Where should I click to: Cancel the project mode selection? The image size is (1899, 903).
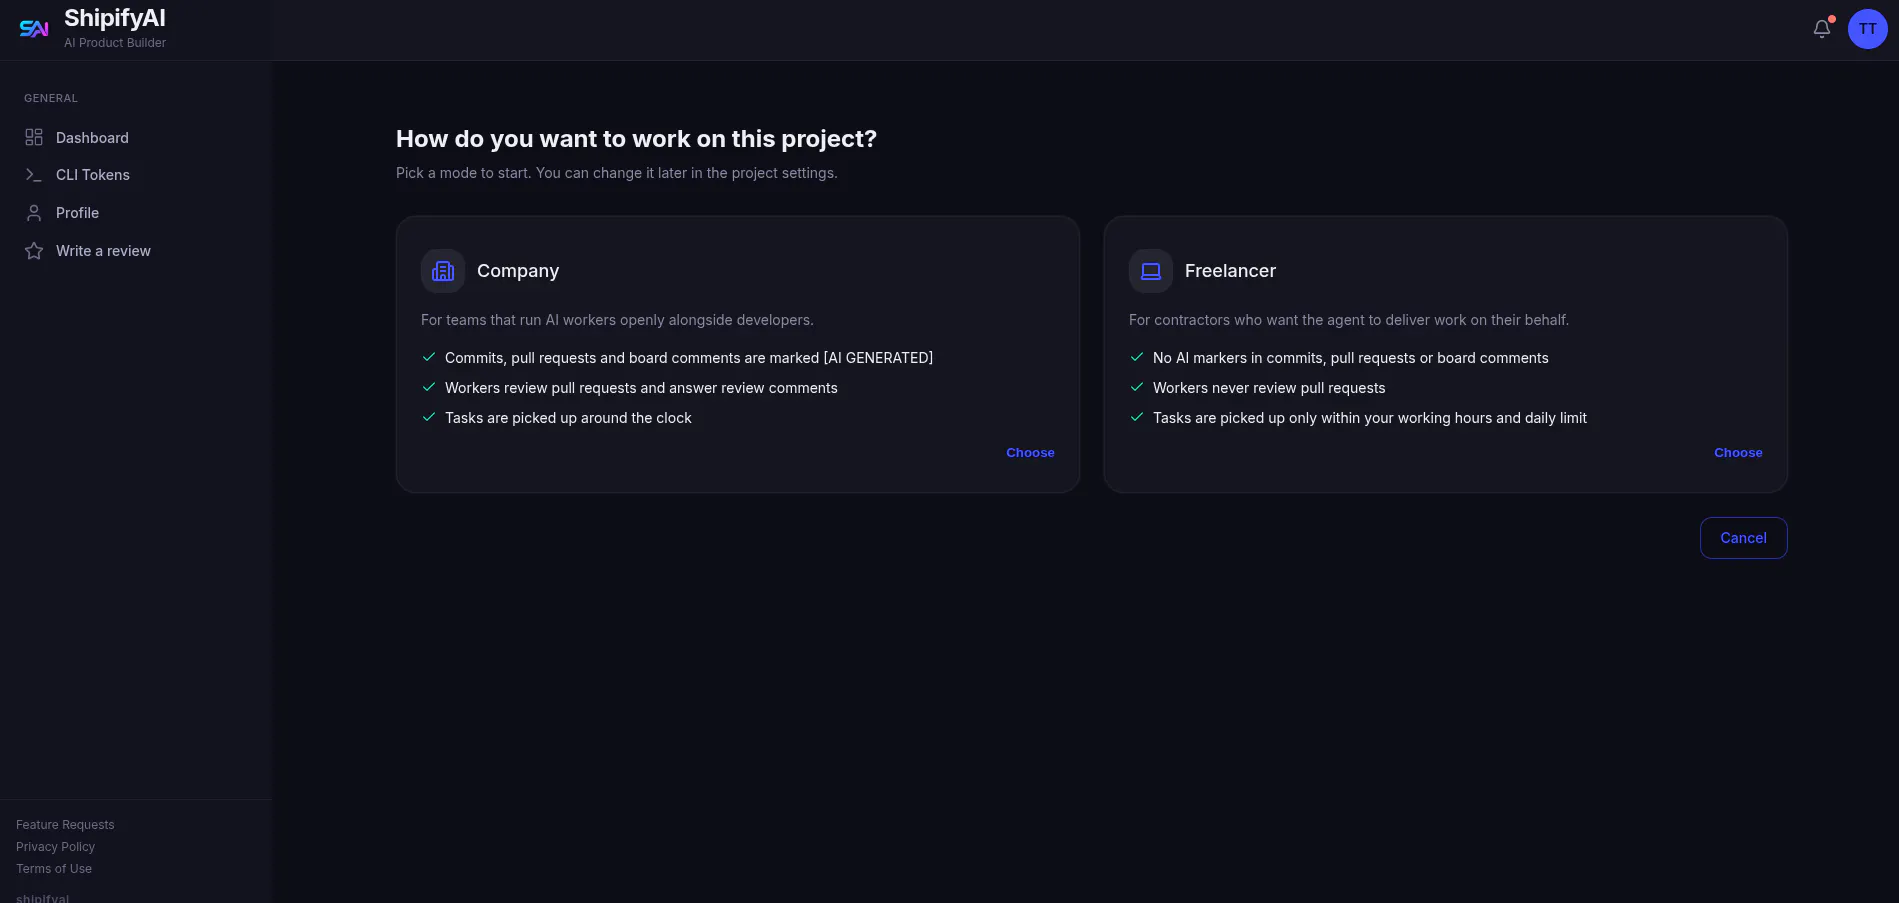click(x=1743, y=538)
